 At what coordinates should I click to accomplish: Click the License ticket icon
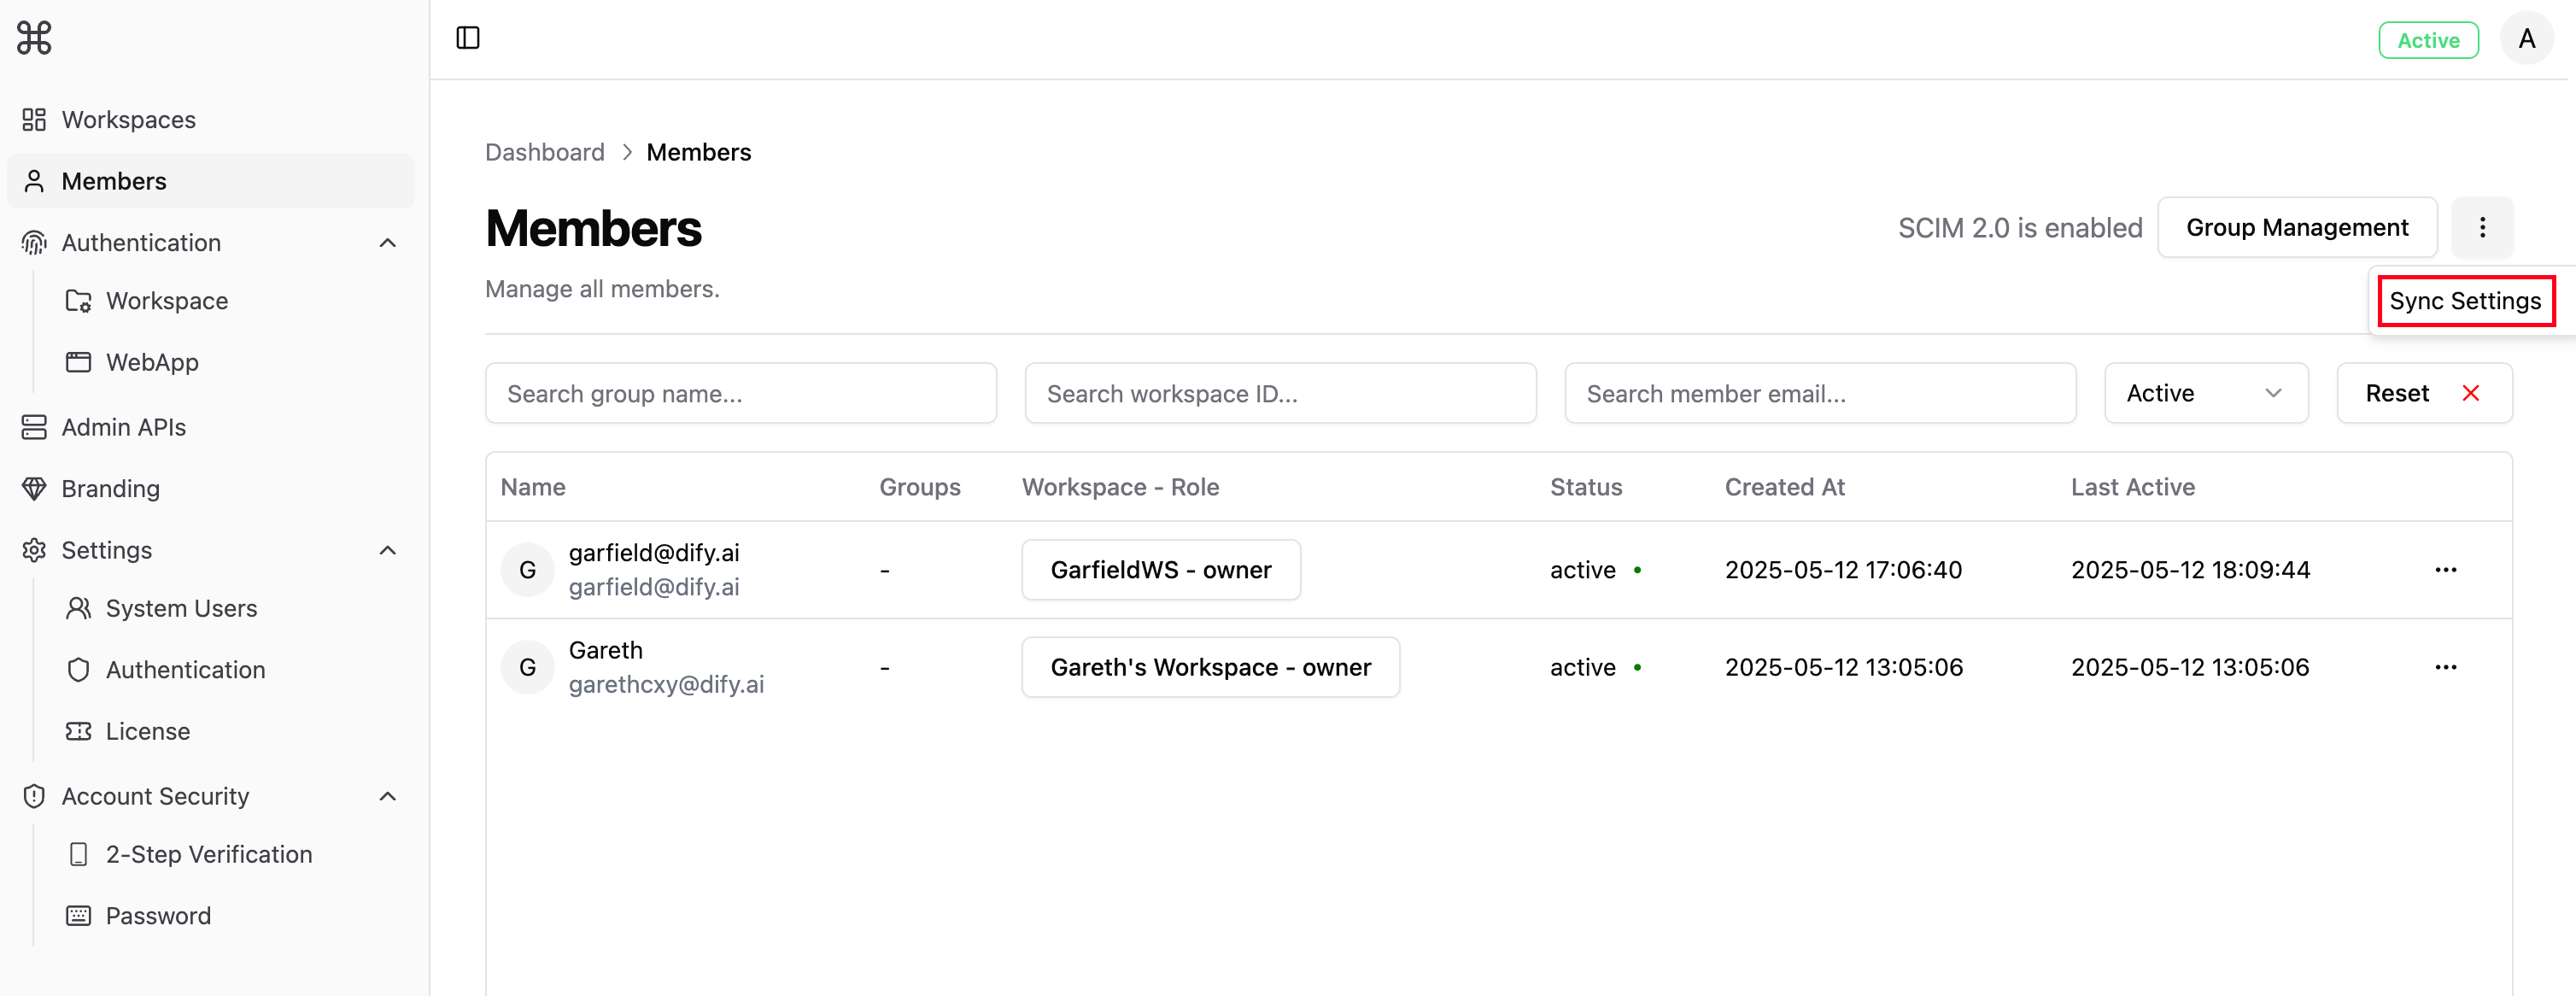point(78,731)
